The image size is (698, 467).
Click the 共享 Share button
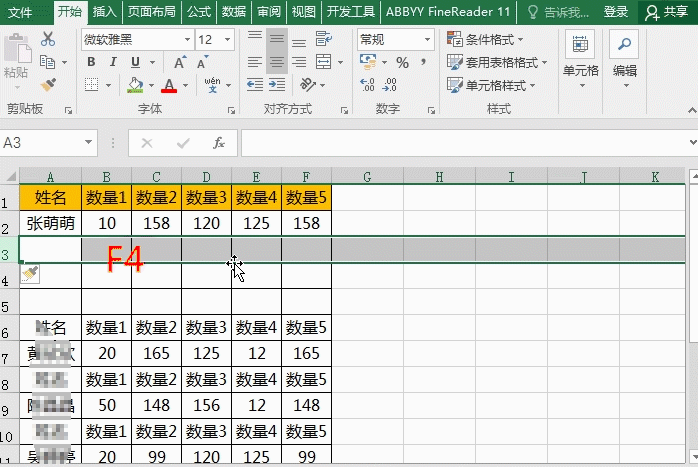(666, 12)
